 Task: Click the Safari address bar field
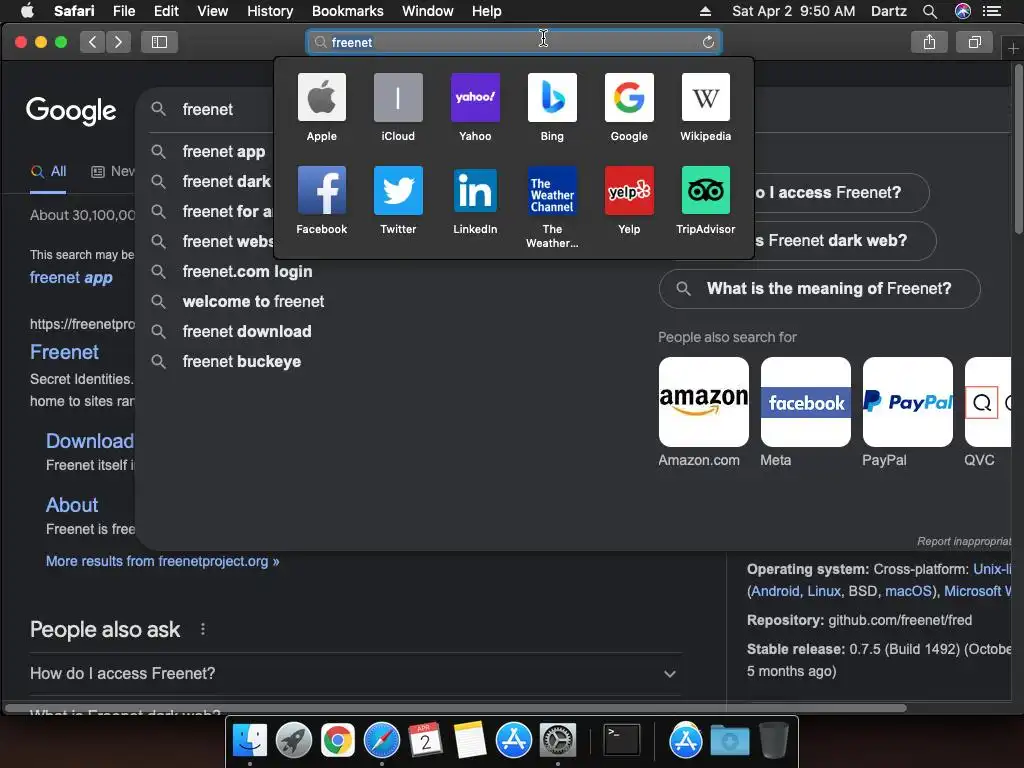pos(513,42)
